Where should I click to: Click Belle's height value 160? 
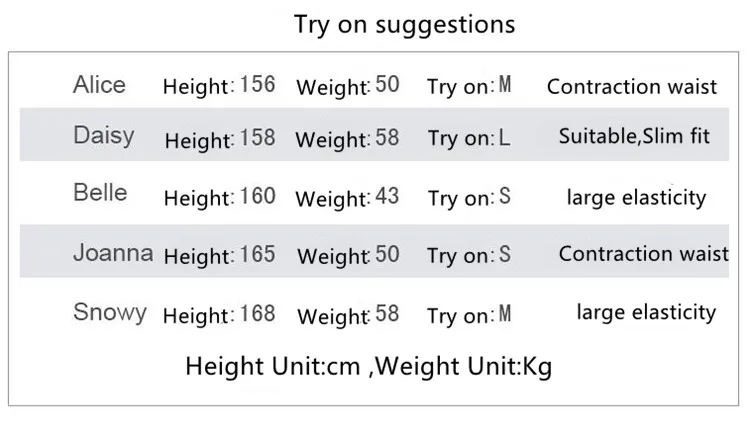tap(257, 196)
